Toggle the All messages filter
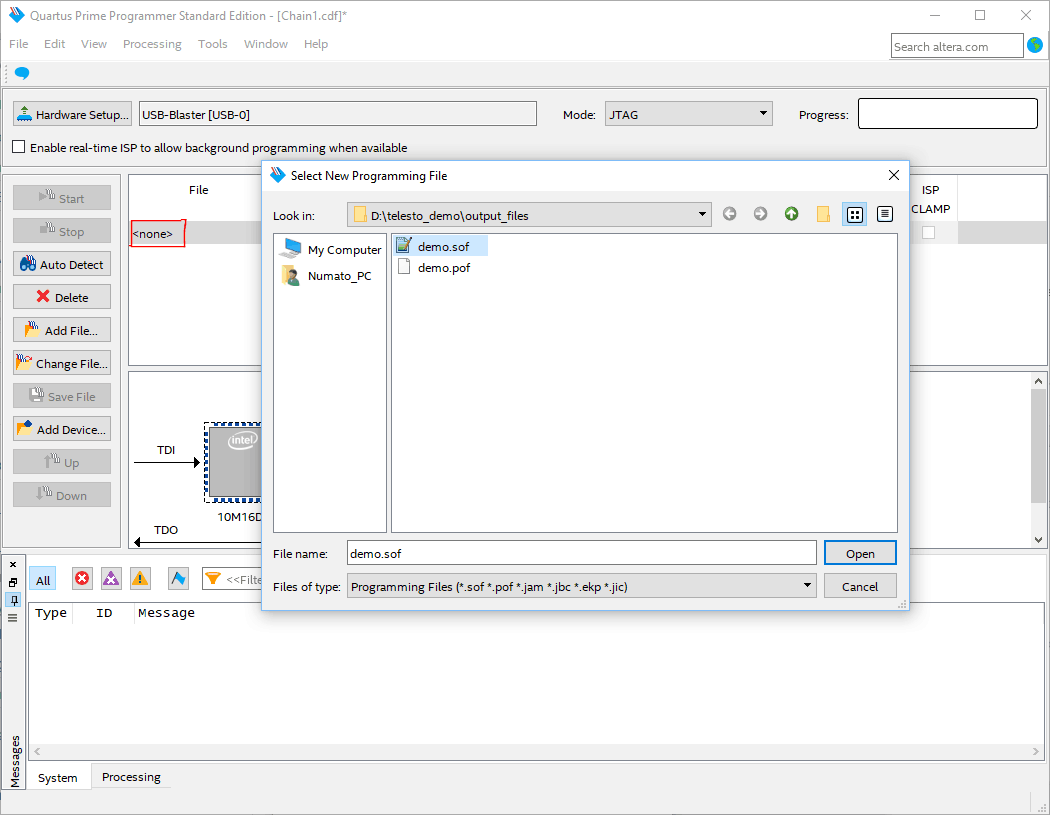 43,580
